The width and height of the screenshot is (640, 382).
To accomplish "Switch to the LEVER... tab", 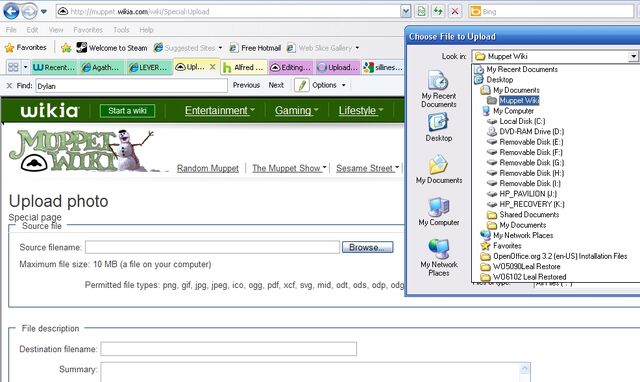I will 150,67.
